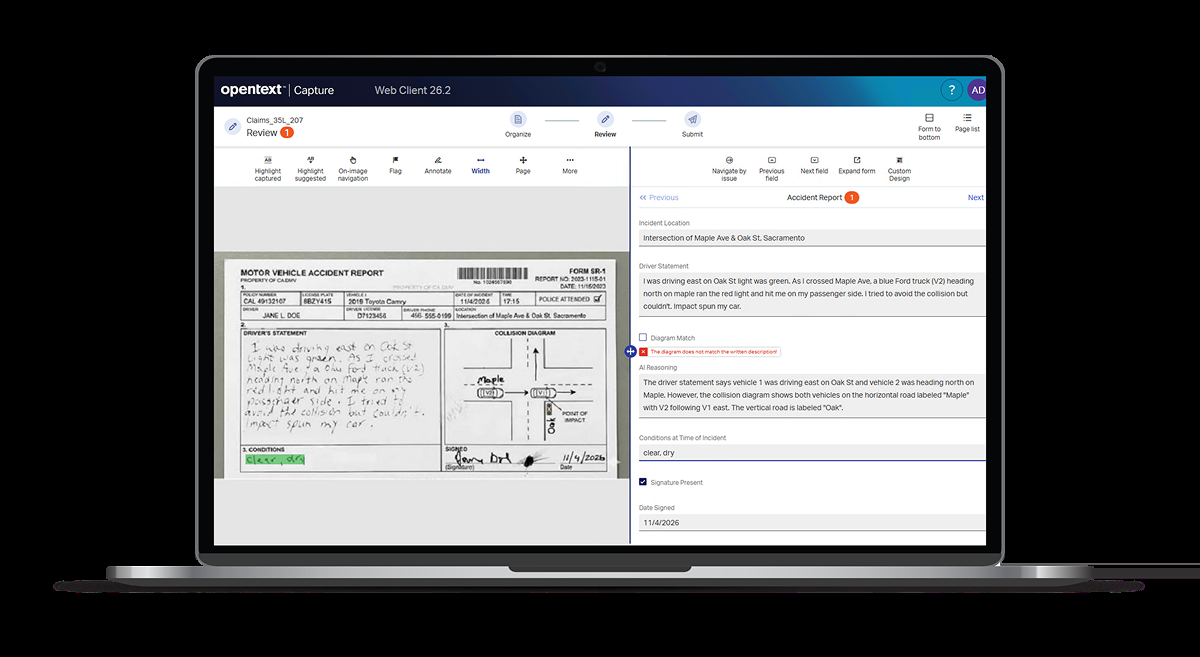Open help question mark icon
The height and width of the screenshot is (657, 1200).
click(952, 90)
